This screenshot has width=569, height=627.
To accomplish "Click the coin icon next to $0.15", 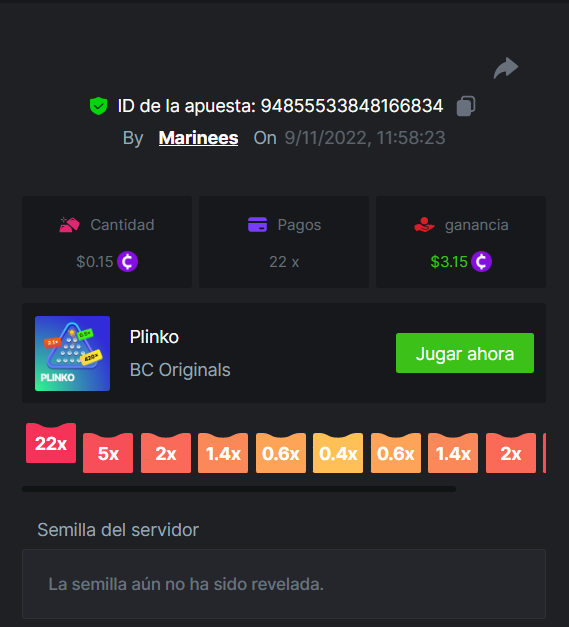I will click(x=128, y=262).
